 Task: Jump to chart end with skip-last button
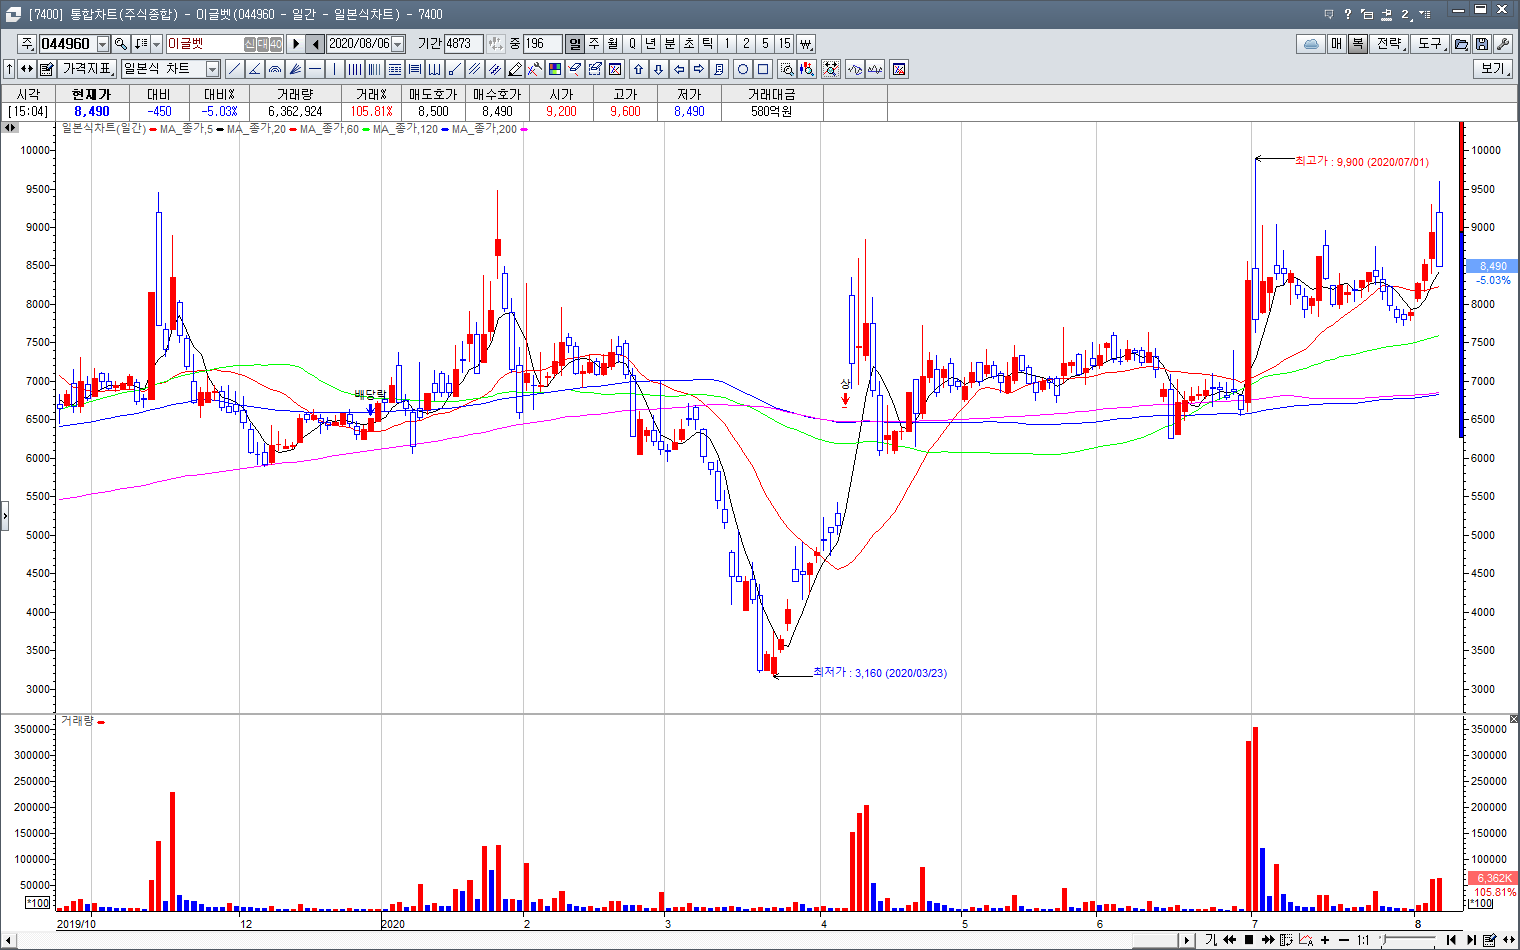[1471, 940]
